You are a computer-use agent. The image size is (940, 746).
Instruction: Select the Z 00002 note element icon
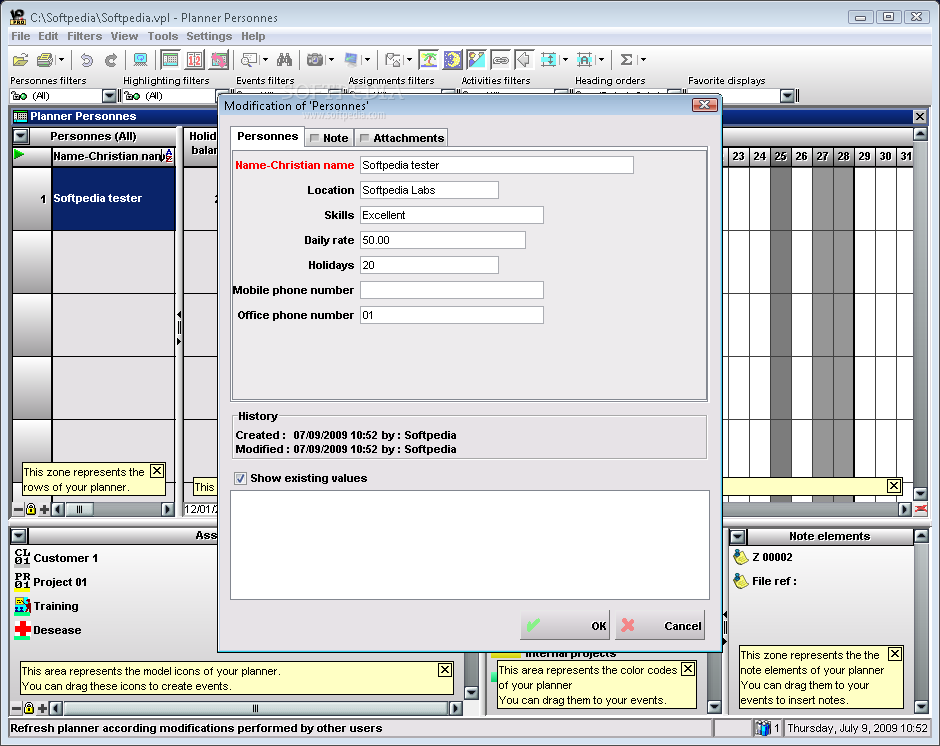click(x=741, y=557)
